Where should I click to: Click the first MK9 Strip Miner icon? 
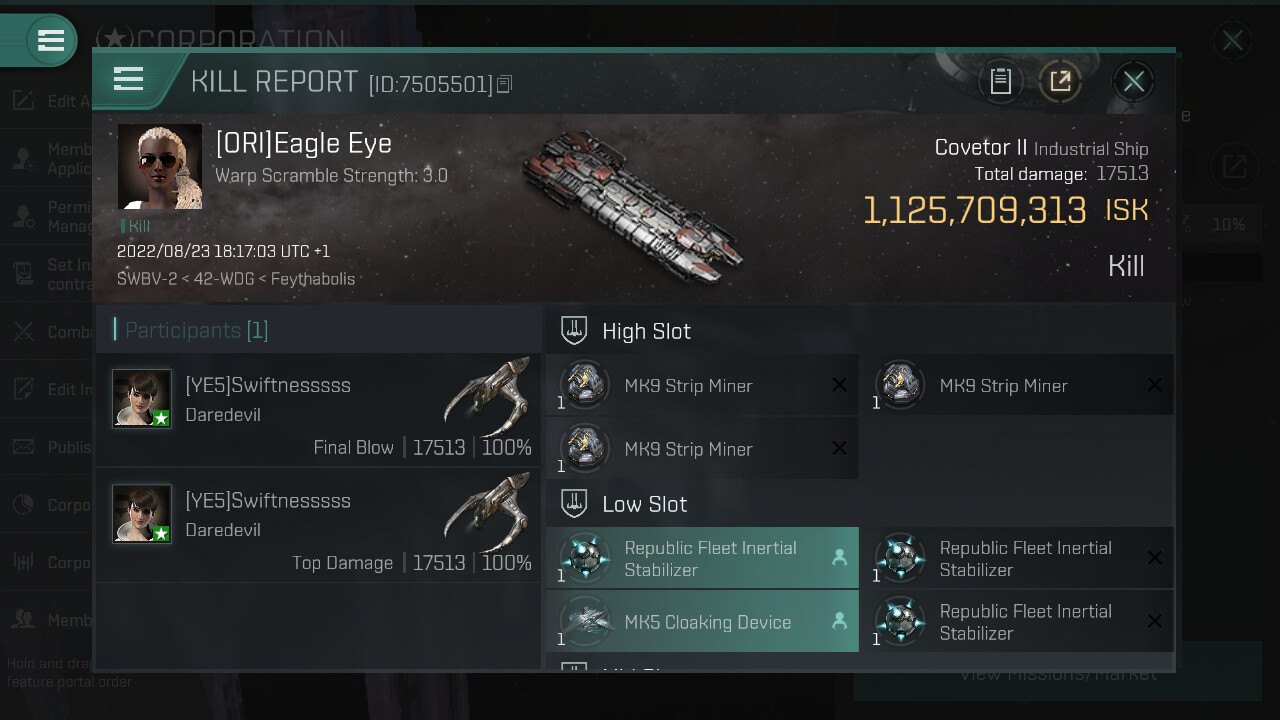tap(585, 386)
